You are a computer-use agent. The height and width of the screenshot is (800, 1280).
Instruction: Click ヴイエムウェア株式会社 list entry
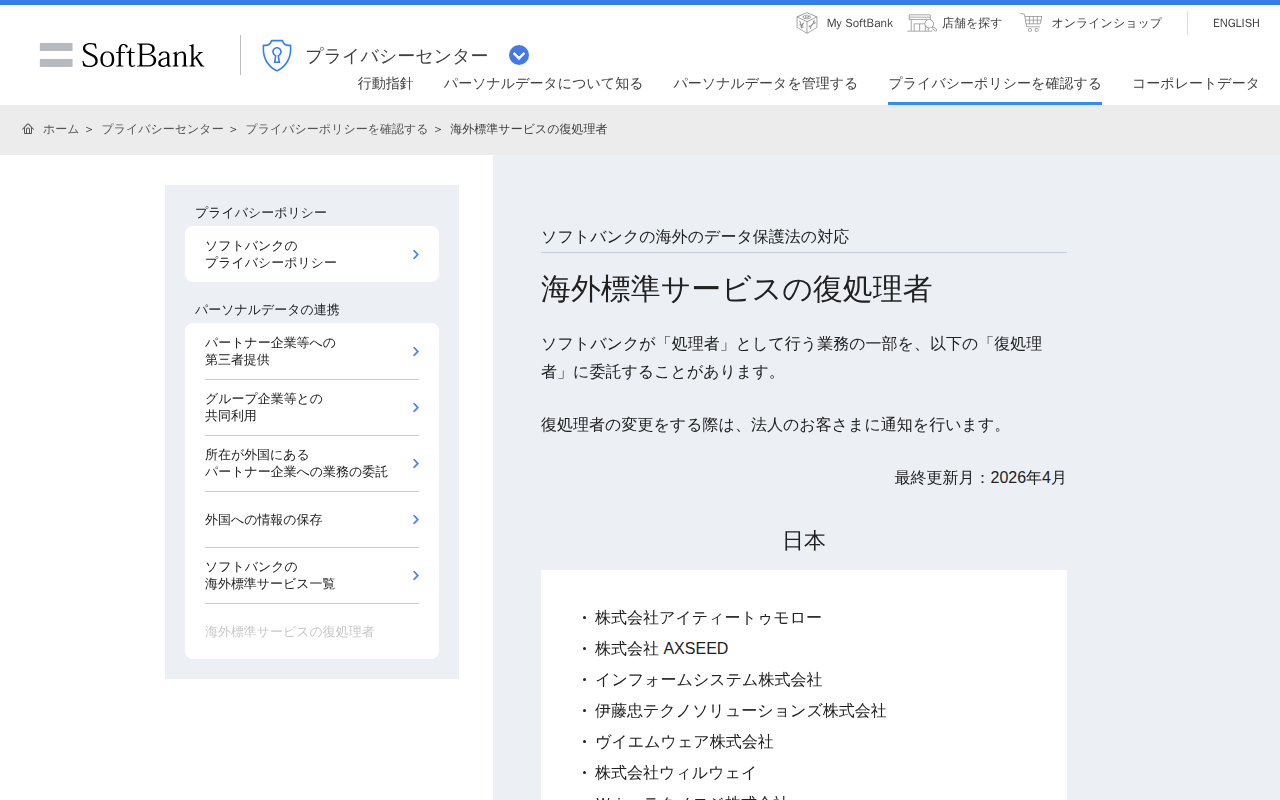(x=684, y=742)
